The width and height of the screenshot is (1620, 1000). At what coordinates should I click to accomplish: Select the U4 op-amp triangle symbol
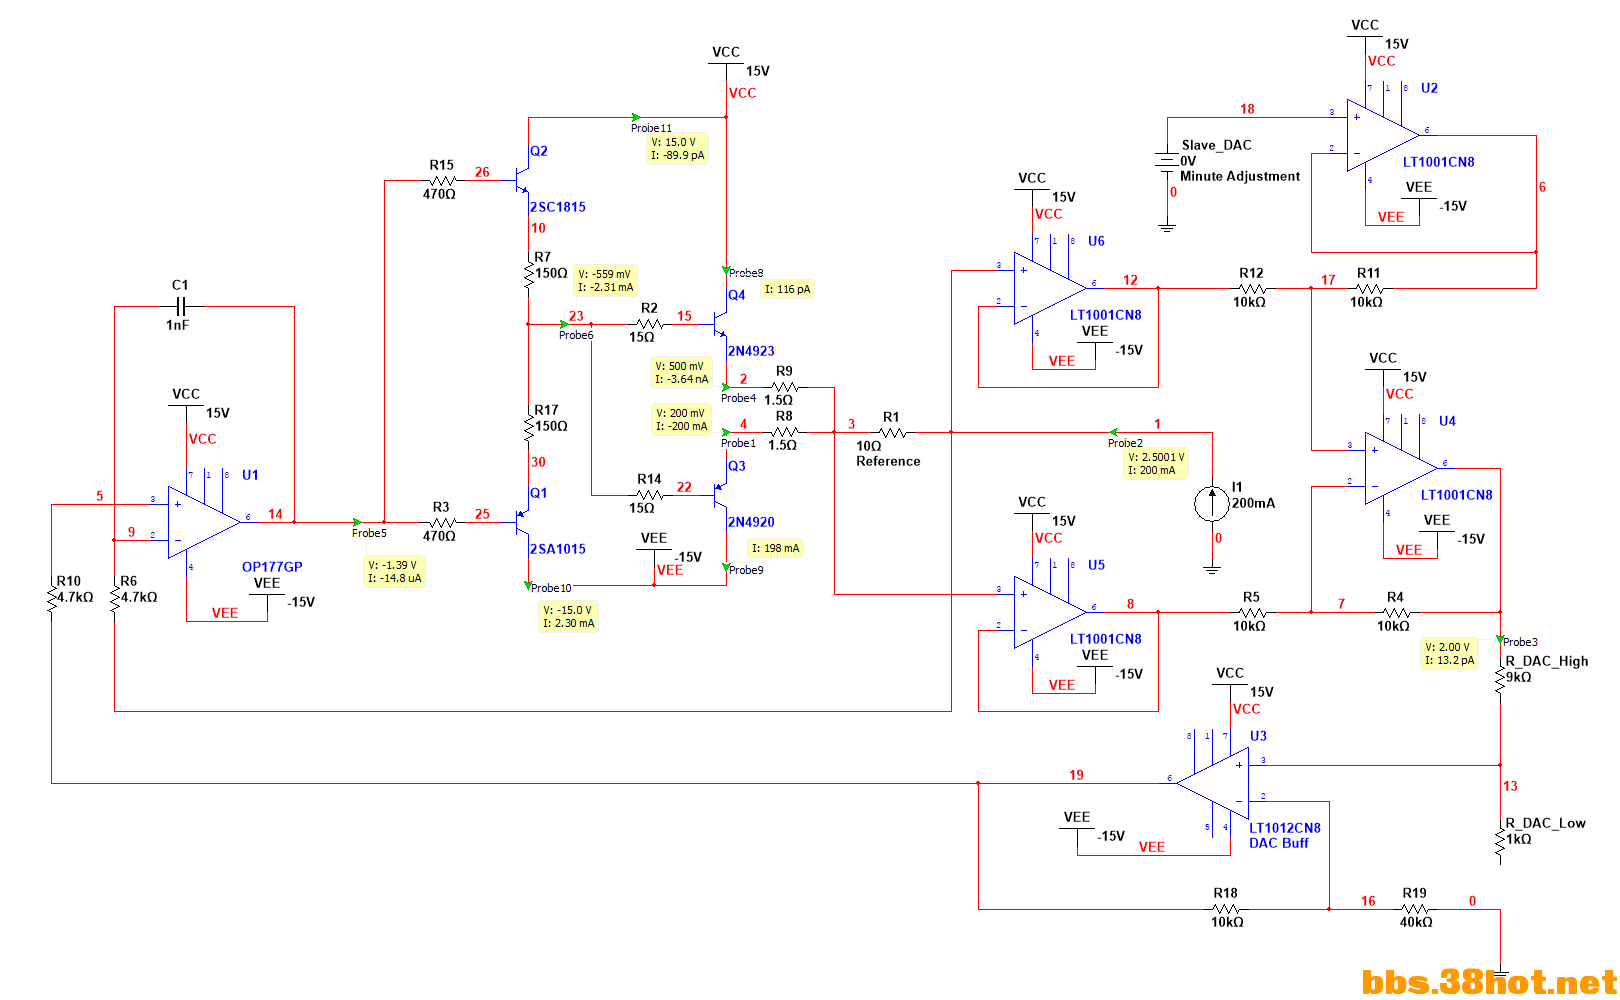pos(1401,468)
